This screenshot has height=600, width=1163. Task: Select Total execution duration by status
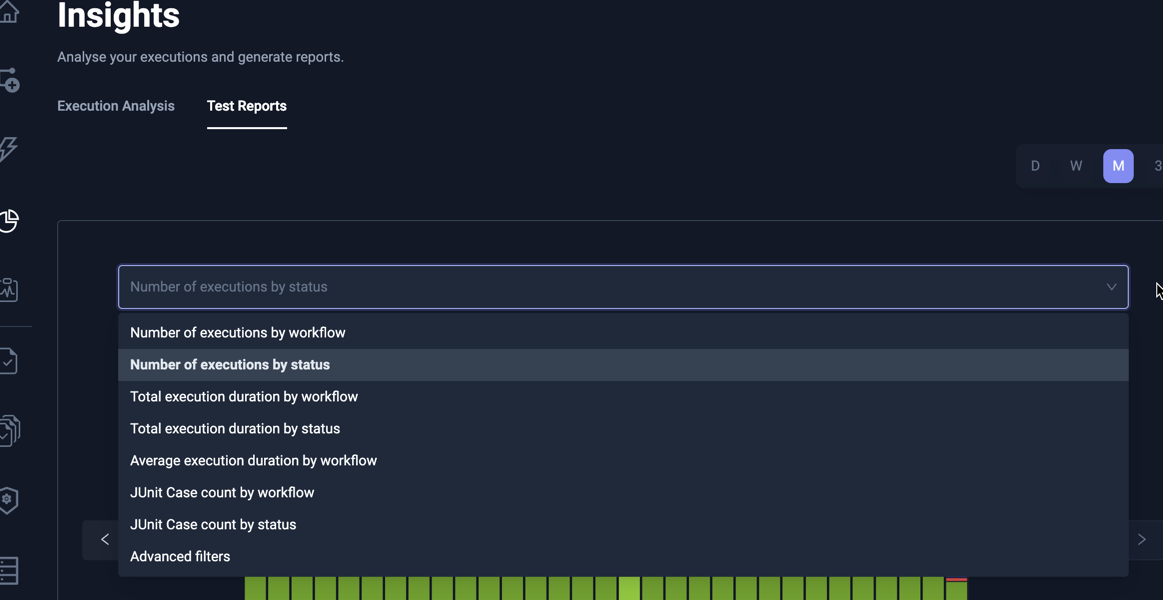(x=623, y=429)
